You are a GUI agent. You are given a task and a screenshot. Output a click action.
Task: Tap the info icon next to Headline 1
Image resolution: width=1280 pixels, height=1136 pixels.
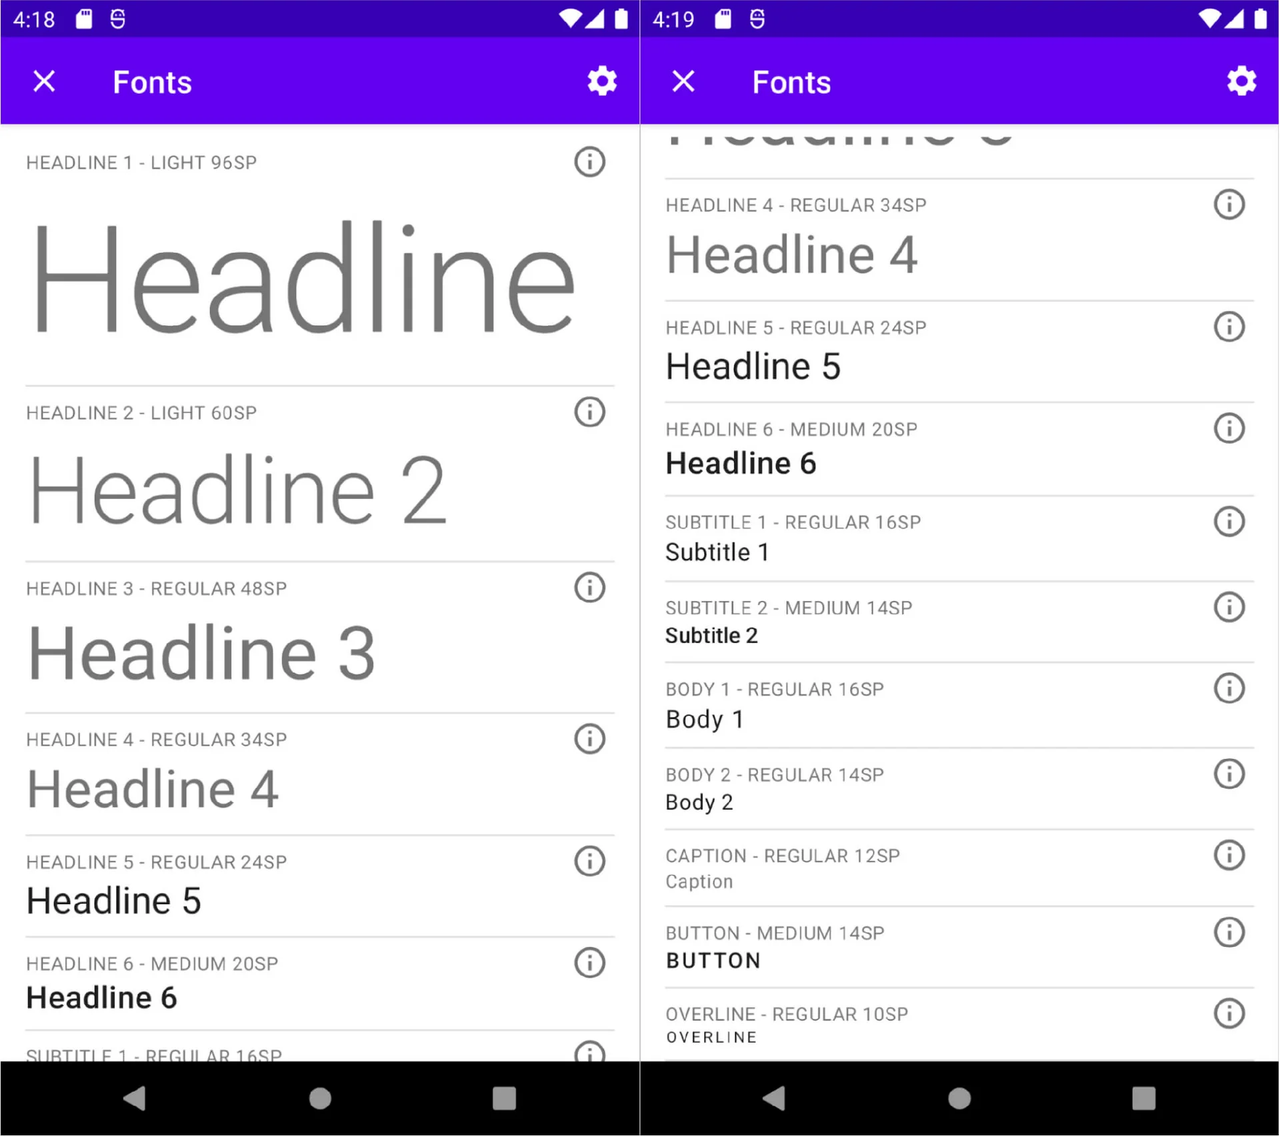(590, 162)
